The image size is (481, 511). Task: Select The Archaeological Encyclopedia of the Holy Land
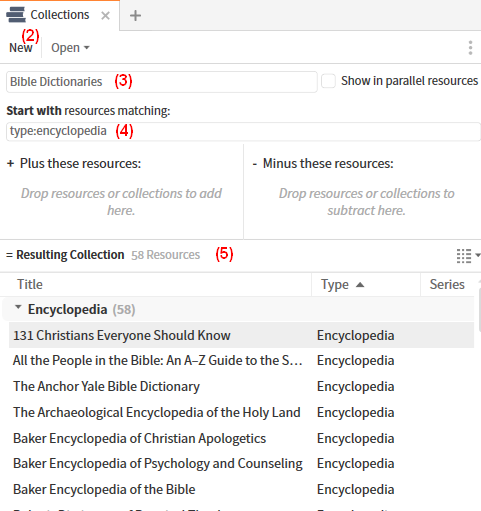pos(241,413)
